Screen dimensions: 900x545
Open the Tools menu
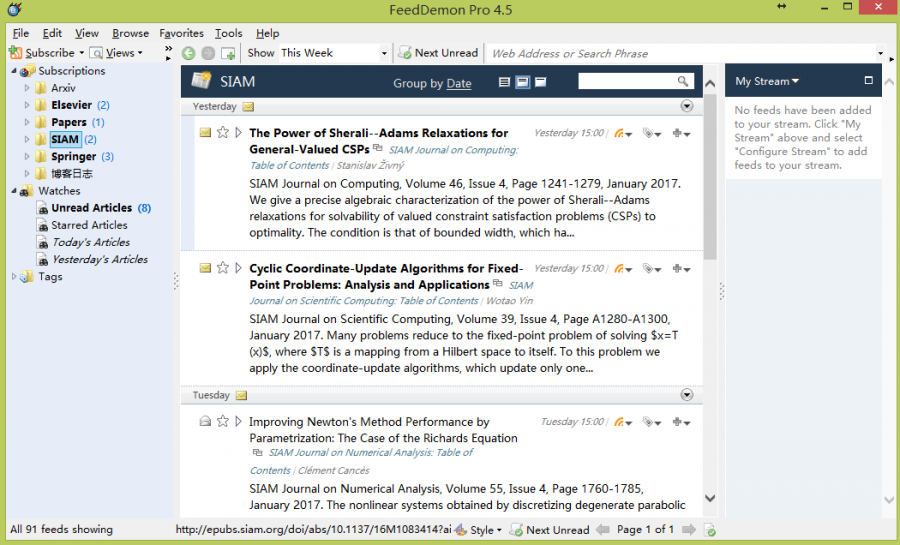[x=228, y=33]
